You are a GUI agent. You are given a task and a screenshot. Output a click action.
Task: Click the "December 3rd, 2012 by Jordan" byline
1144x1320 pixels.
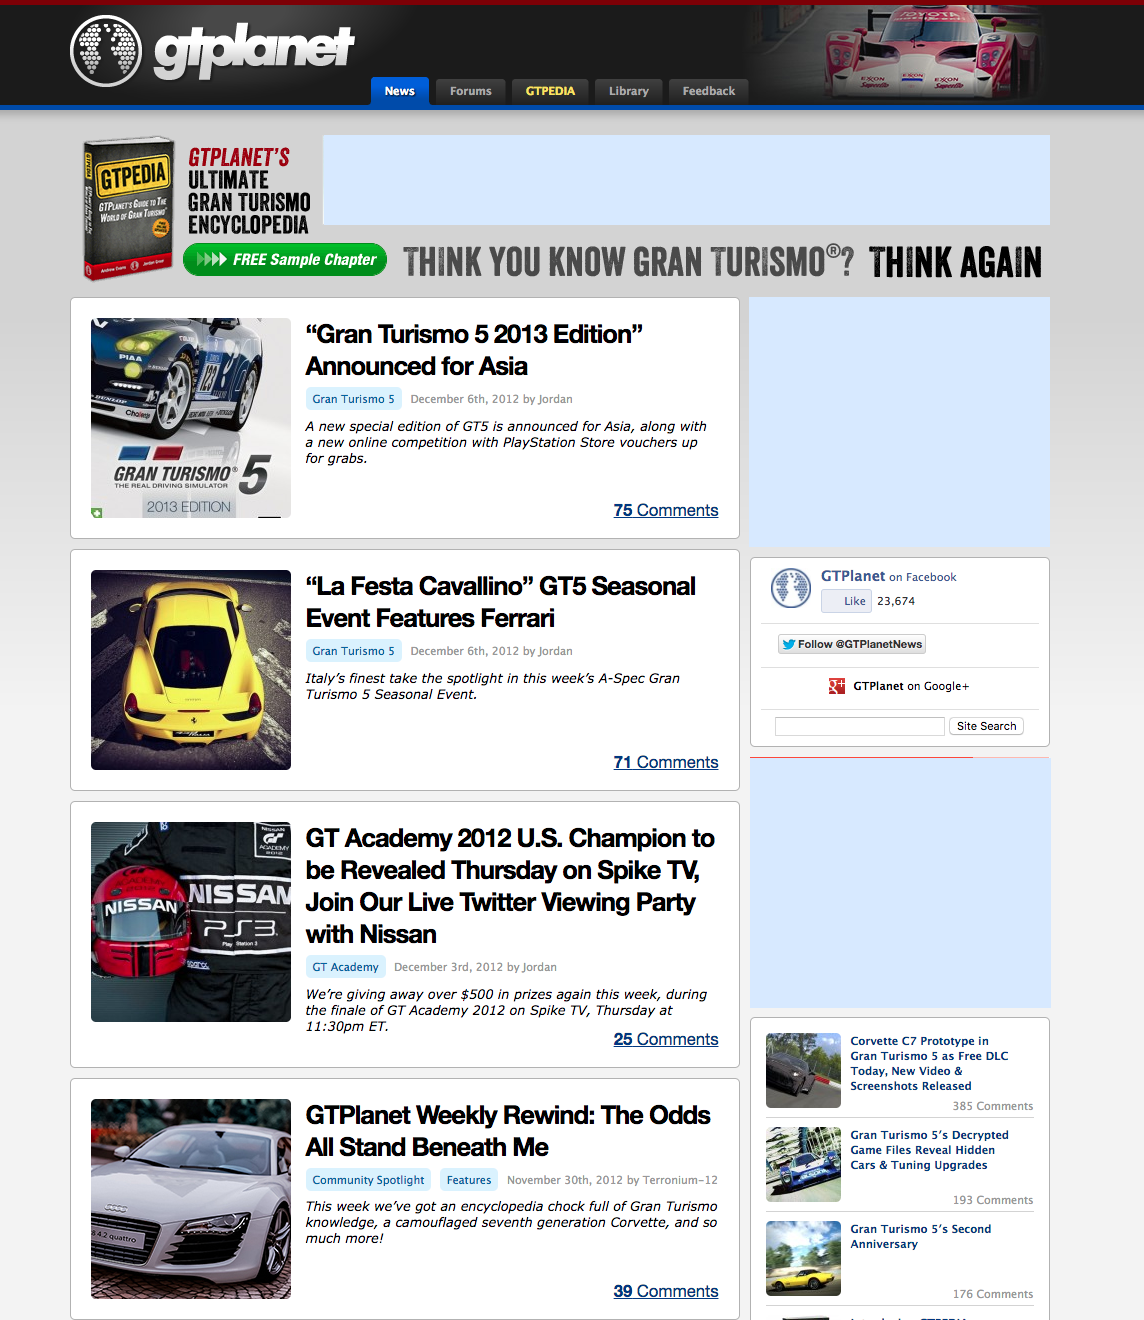click(475, 967)
